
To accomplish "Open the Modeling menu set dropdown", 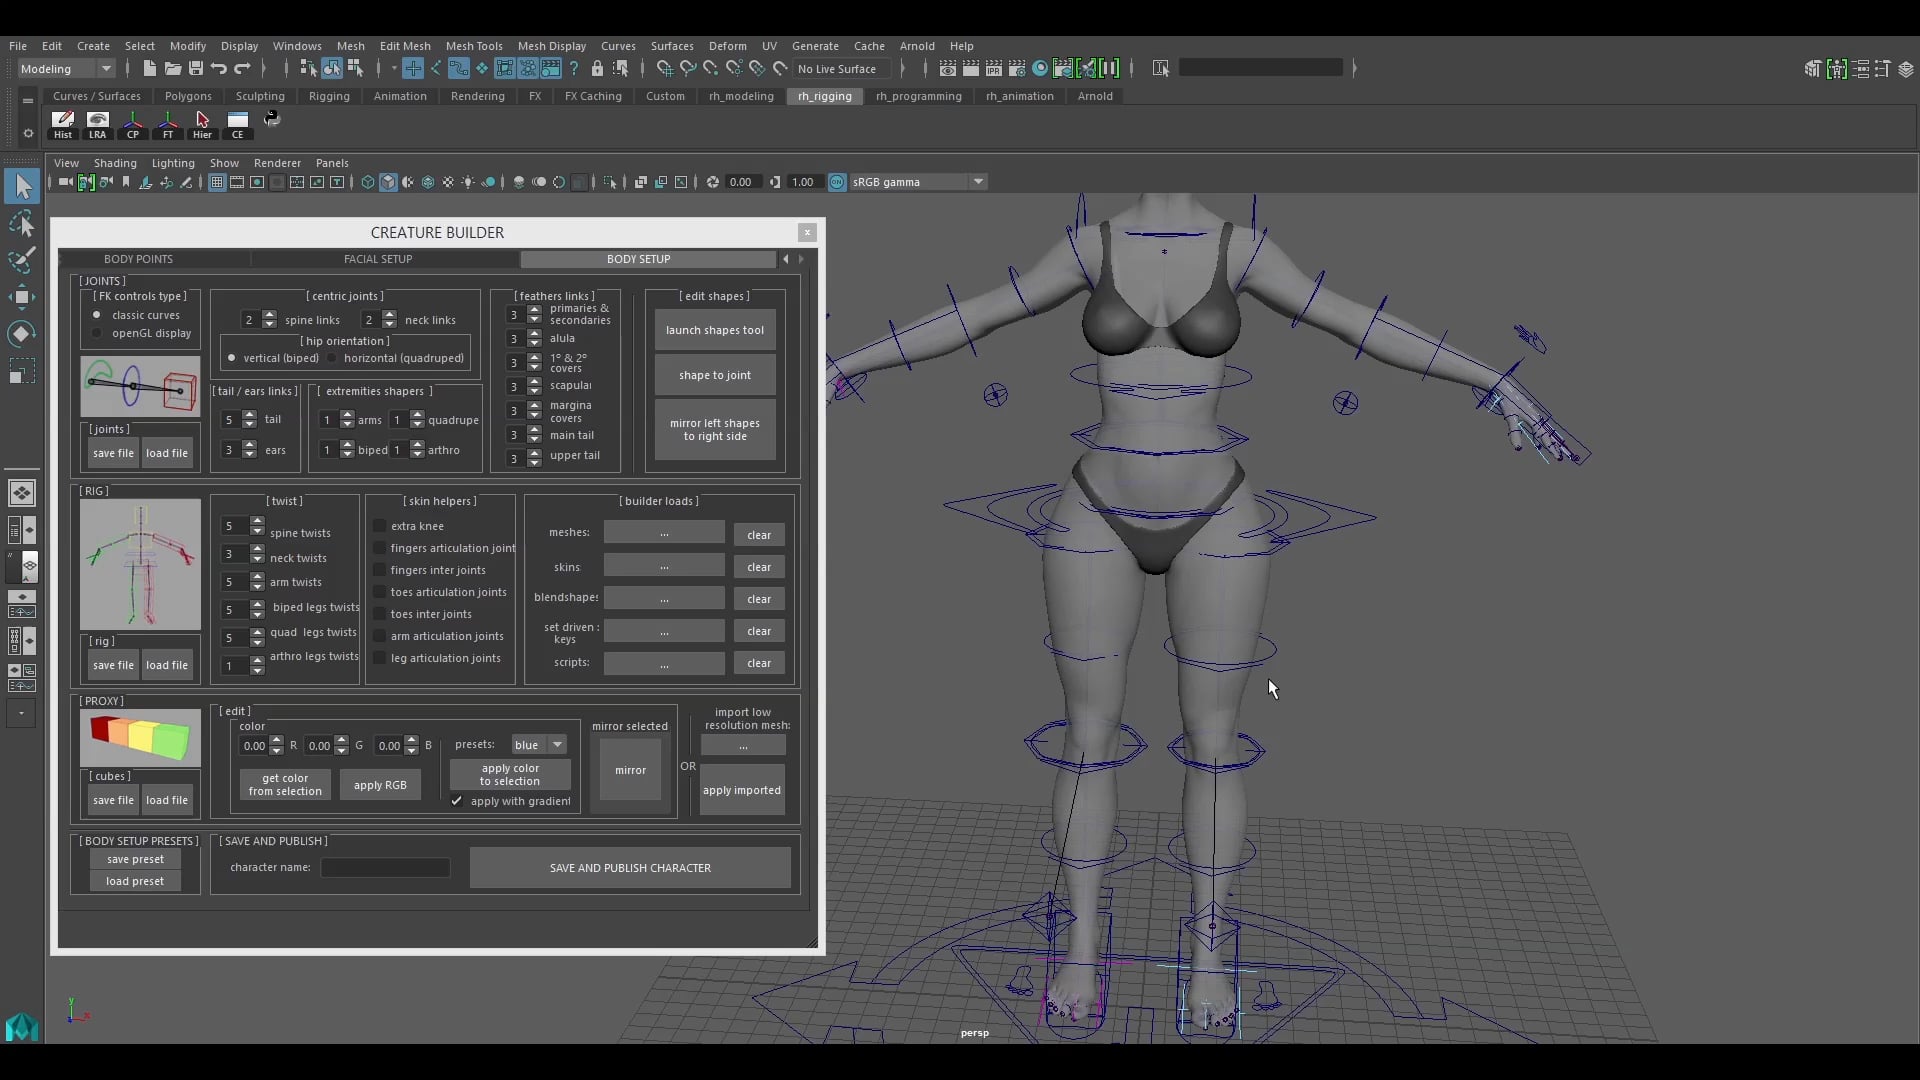I will [66, 69].
